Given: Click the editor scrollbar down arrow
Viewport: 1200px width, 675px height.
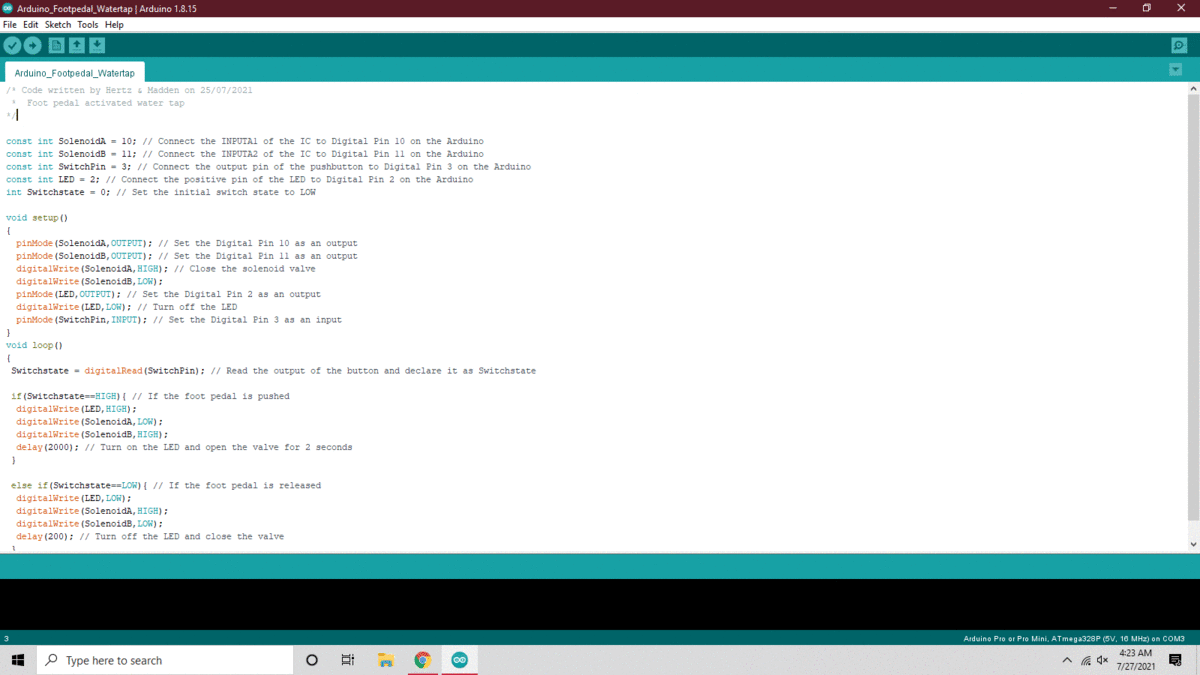Looking at the screenshot, I should coord(1193,544).
